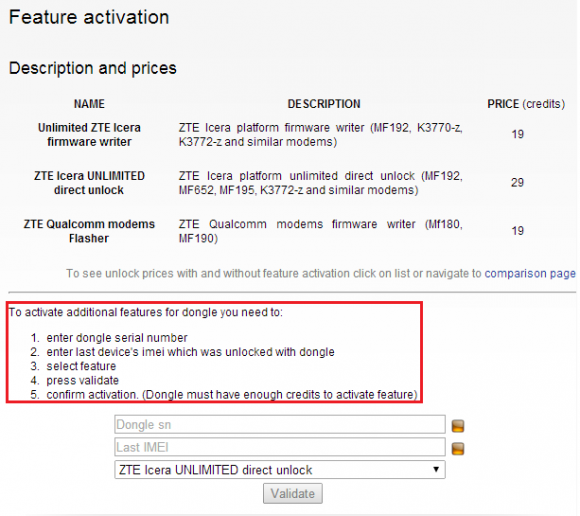580x516 pixels.
Task: Click the DESCRIPTION column header
Action: click(324, 104)
